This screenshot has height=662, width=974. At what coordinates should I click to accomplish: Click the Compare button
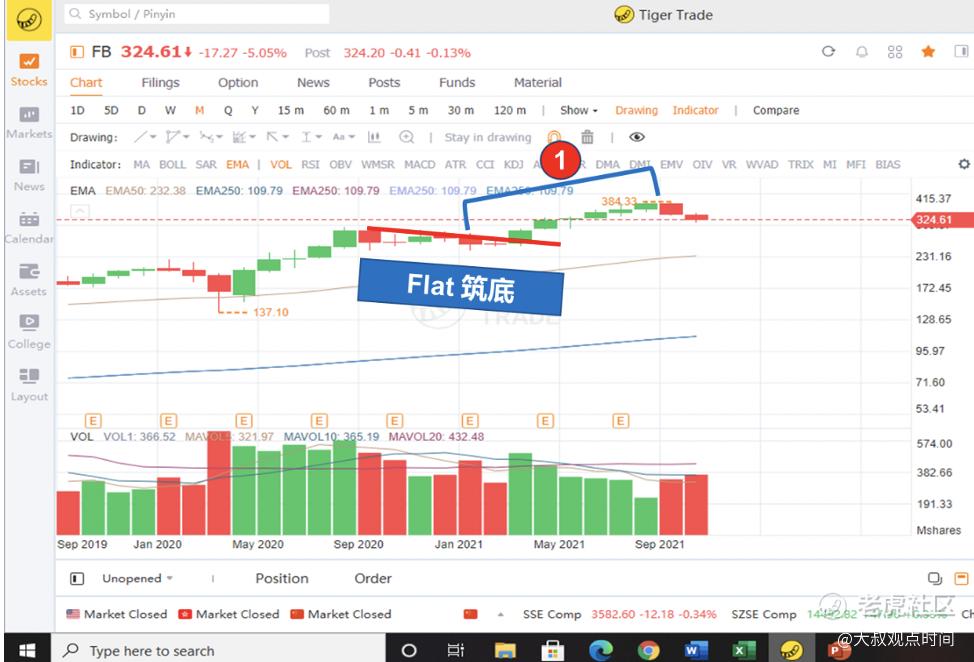(x=776, y=111)
